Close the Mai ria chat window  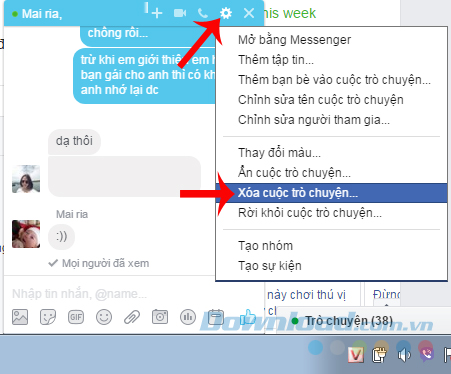point(249,13)
